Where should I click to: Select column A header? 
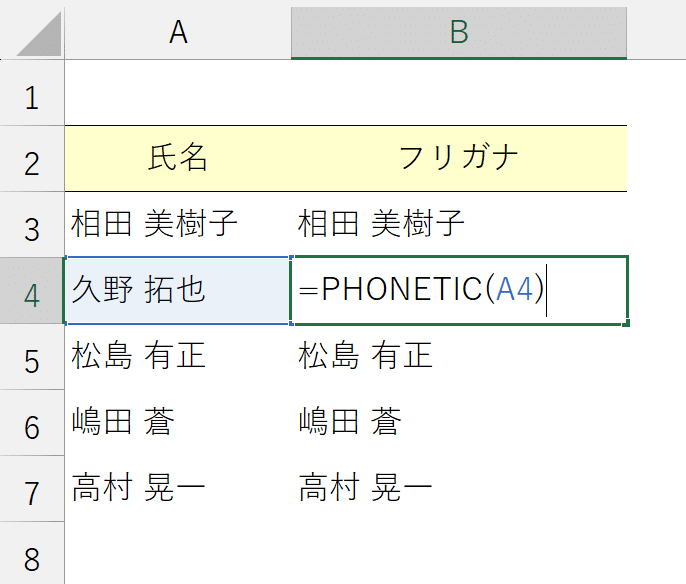click(178, 32)
